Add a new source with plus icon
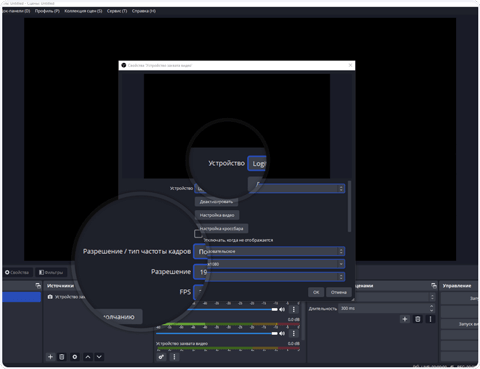This screenshot has height=369, width=480. 50,357
